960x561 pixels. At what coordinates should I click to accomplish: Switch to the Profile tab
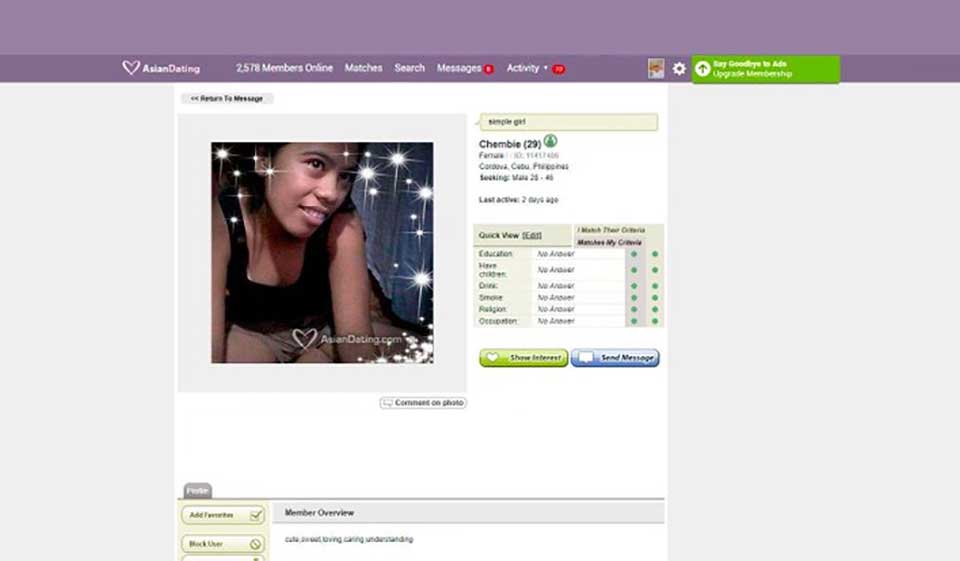[x=197, y=490]
